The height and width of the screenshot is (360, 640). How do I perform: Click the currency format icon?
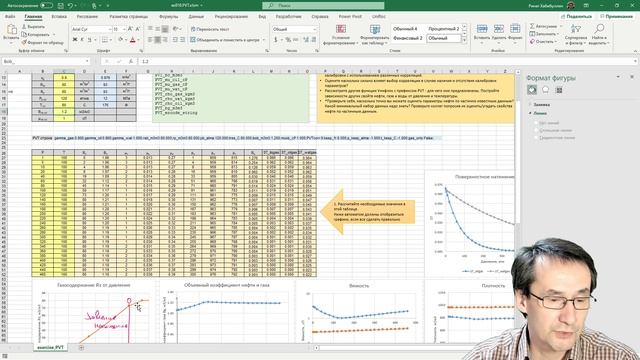click(276, 40)
